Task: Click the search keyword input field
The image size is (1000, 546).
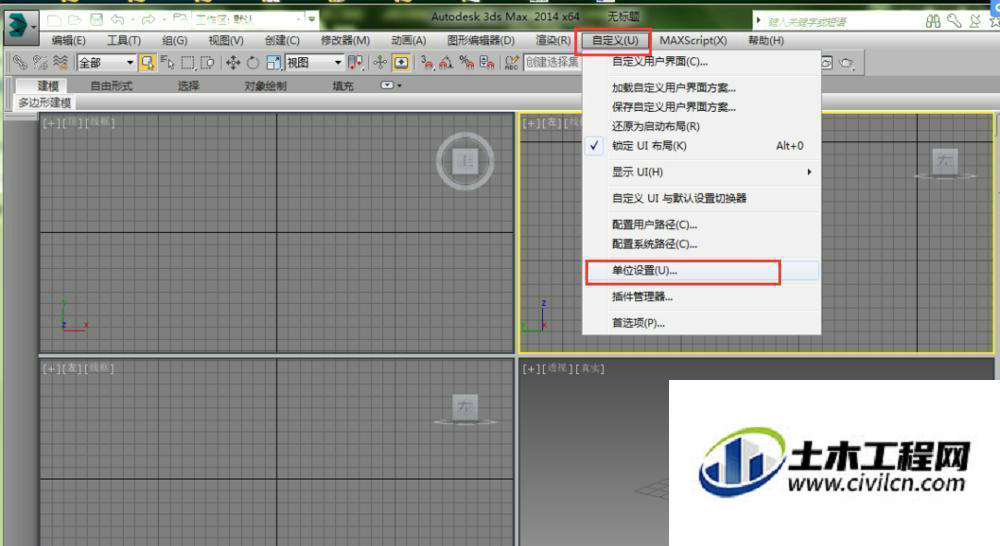Action: (841, 21)
